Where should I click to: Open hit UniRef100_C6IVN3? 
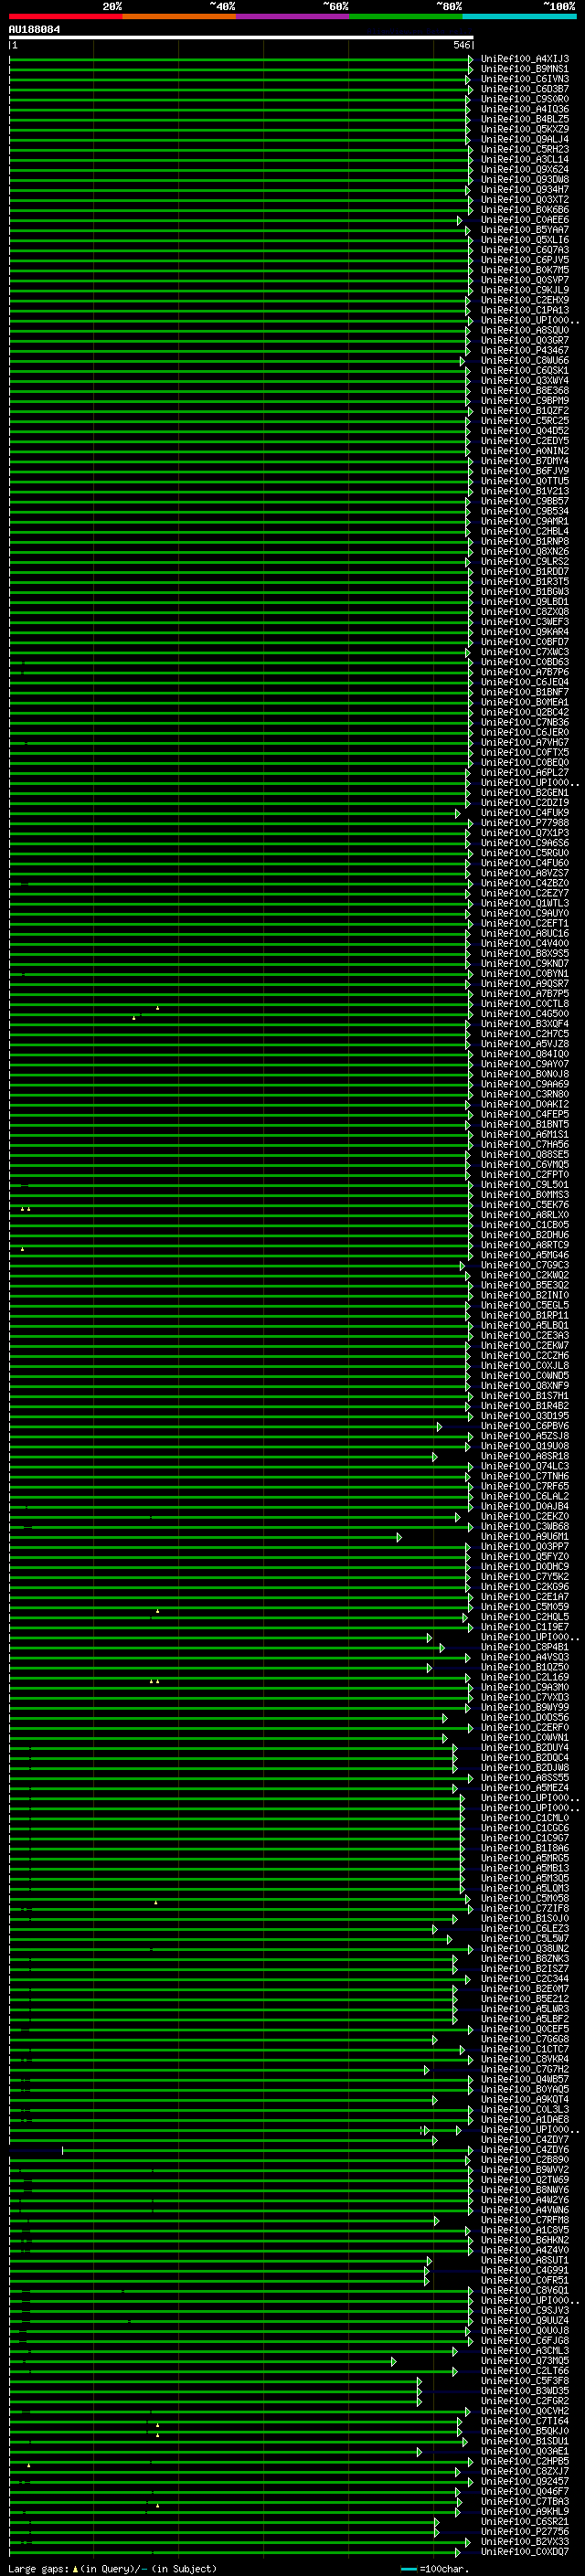click(525, 79)
